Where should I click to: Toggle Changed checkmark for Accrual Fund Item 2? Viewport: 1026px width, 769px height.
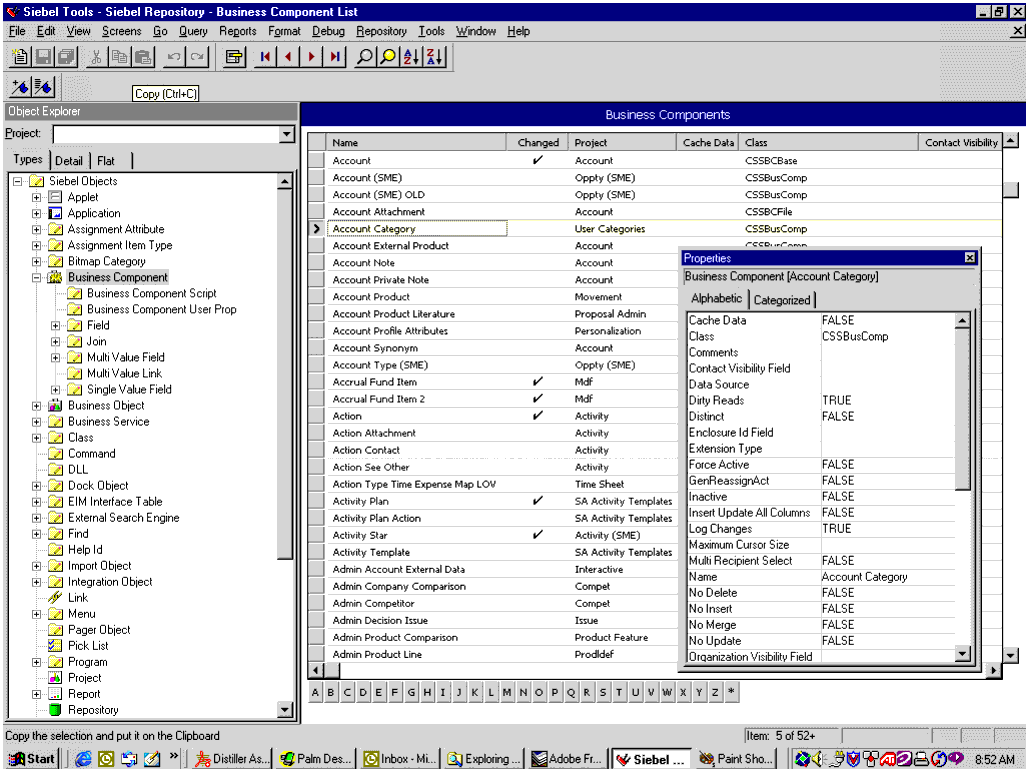(538, 399)
